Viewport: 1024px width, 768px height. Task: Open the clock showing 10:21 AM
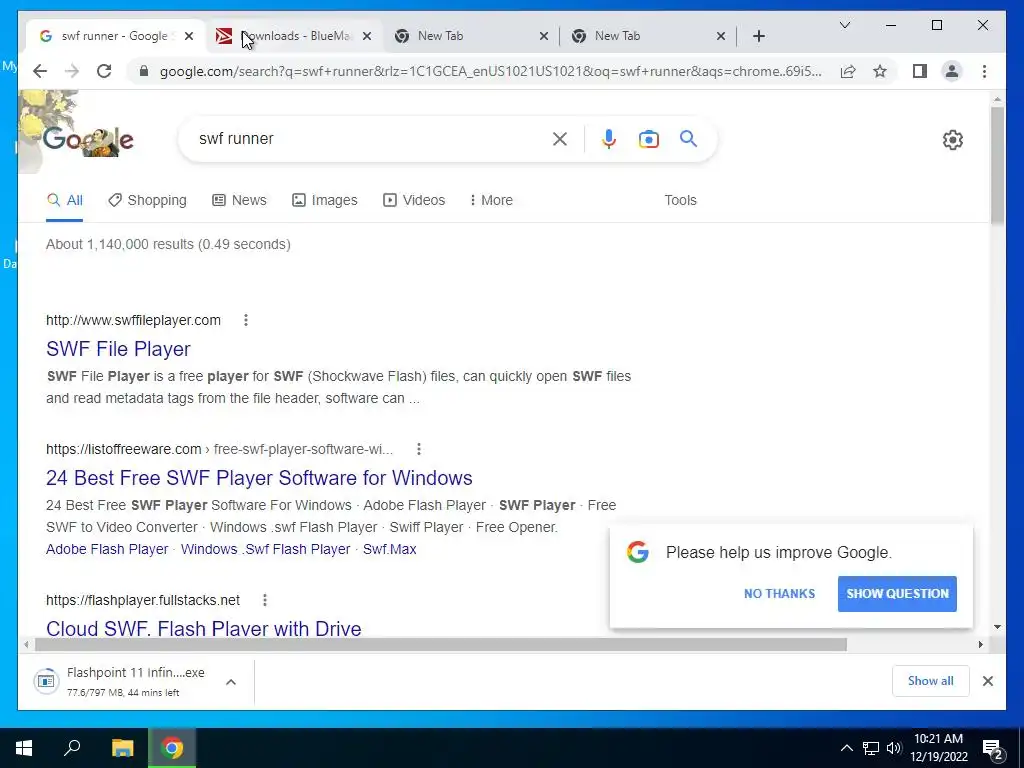click(939, 748)
